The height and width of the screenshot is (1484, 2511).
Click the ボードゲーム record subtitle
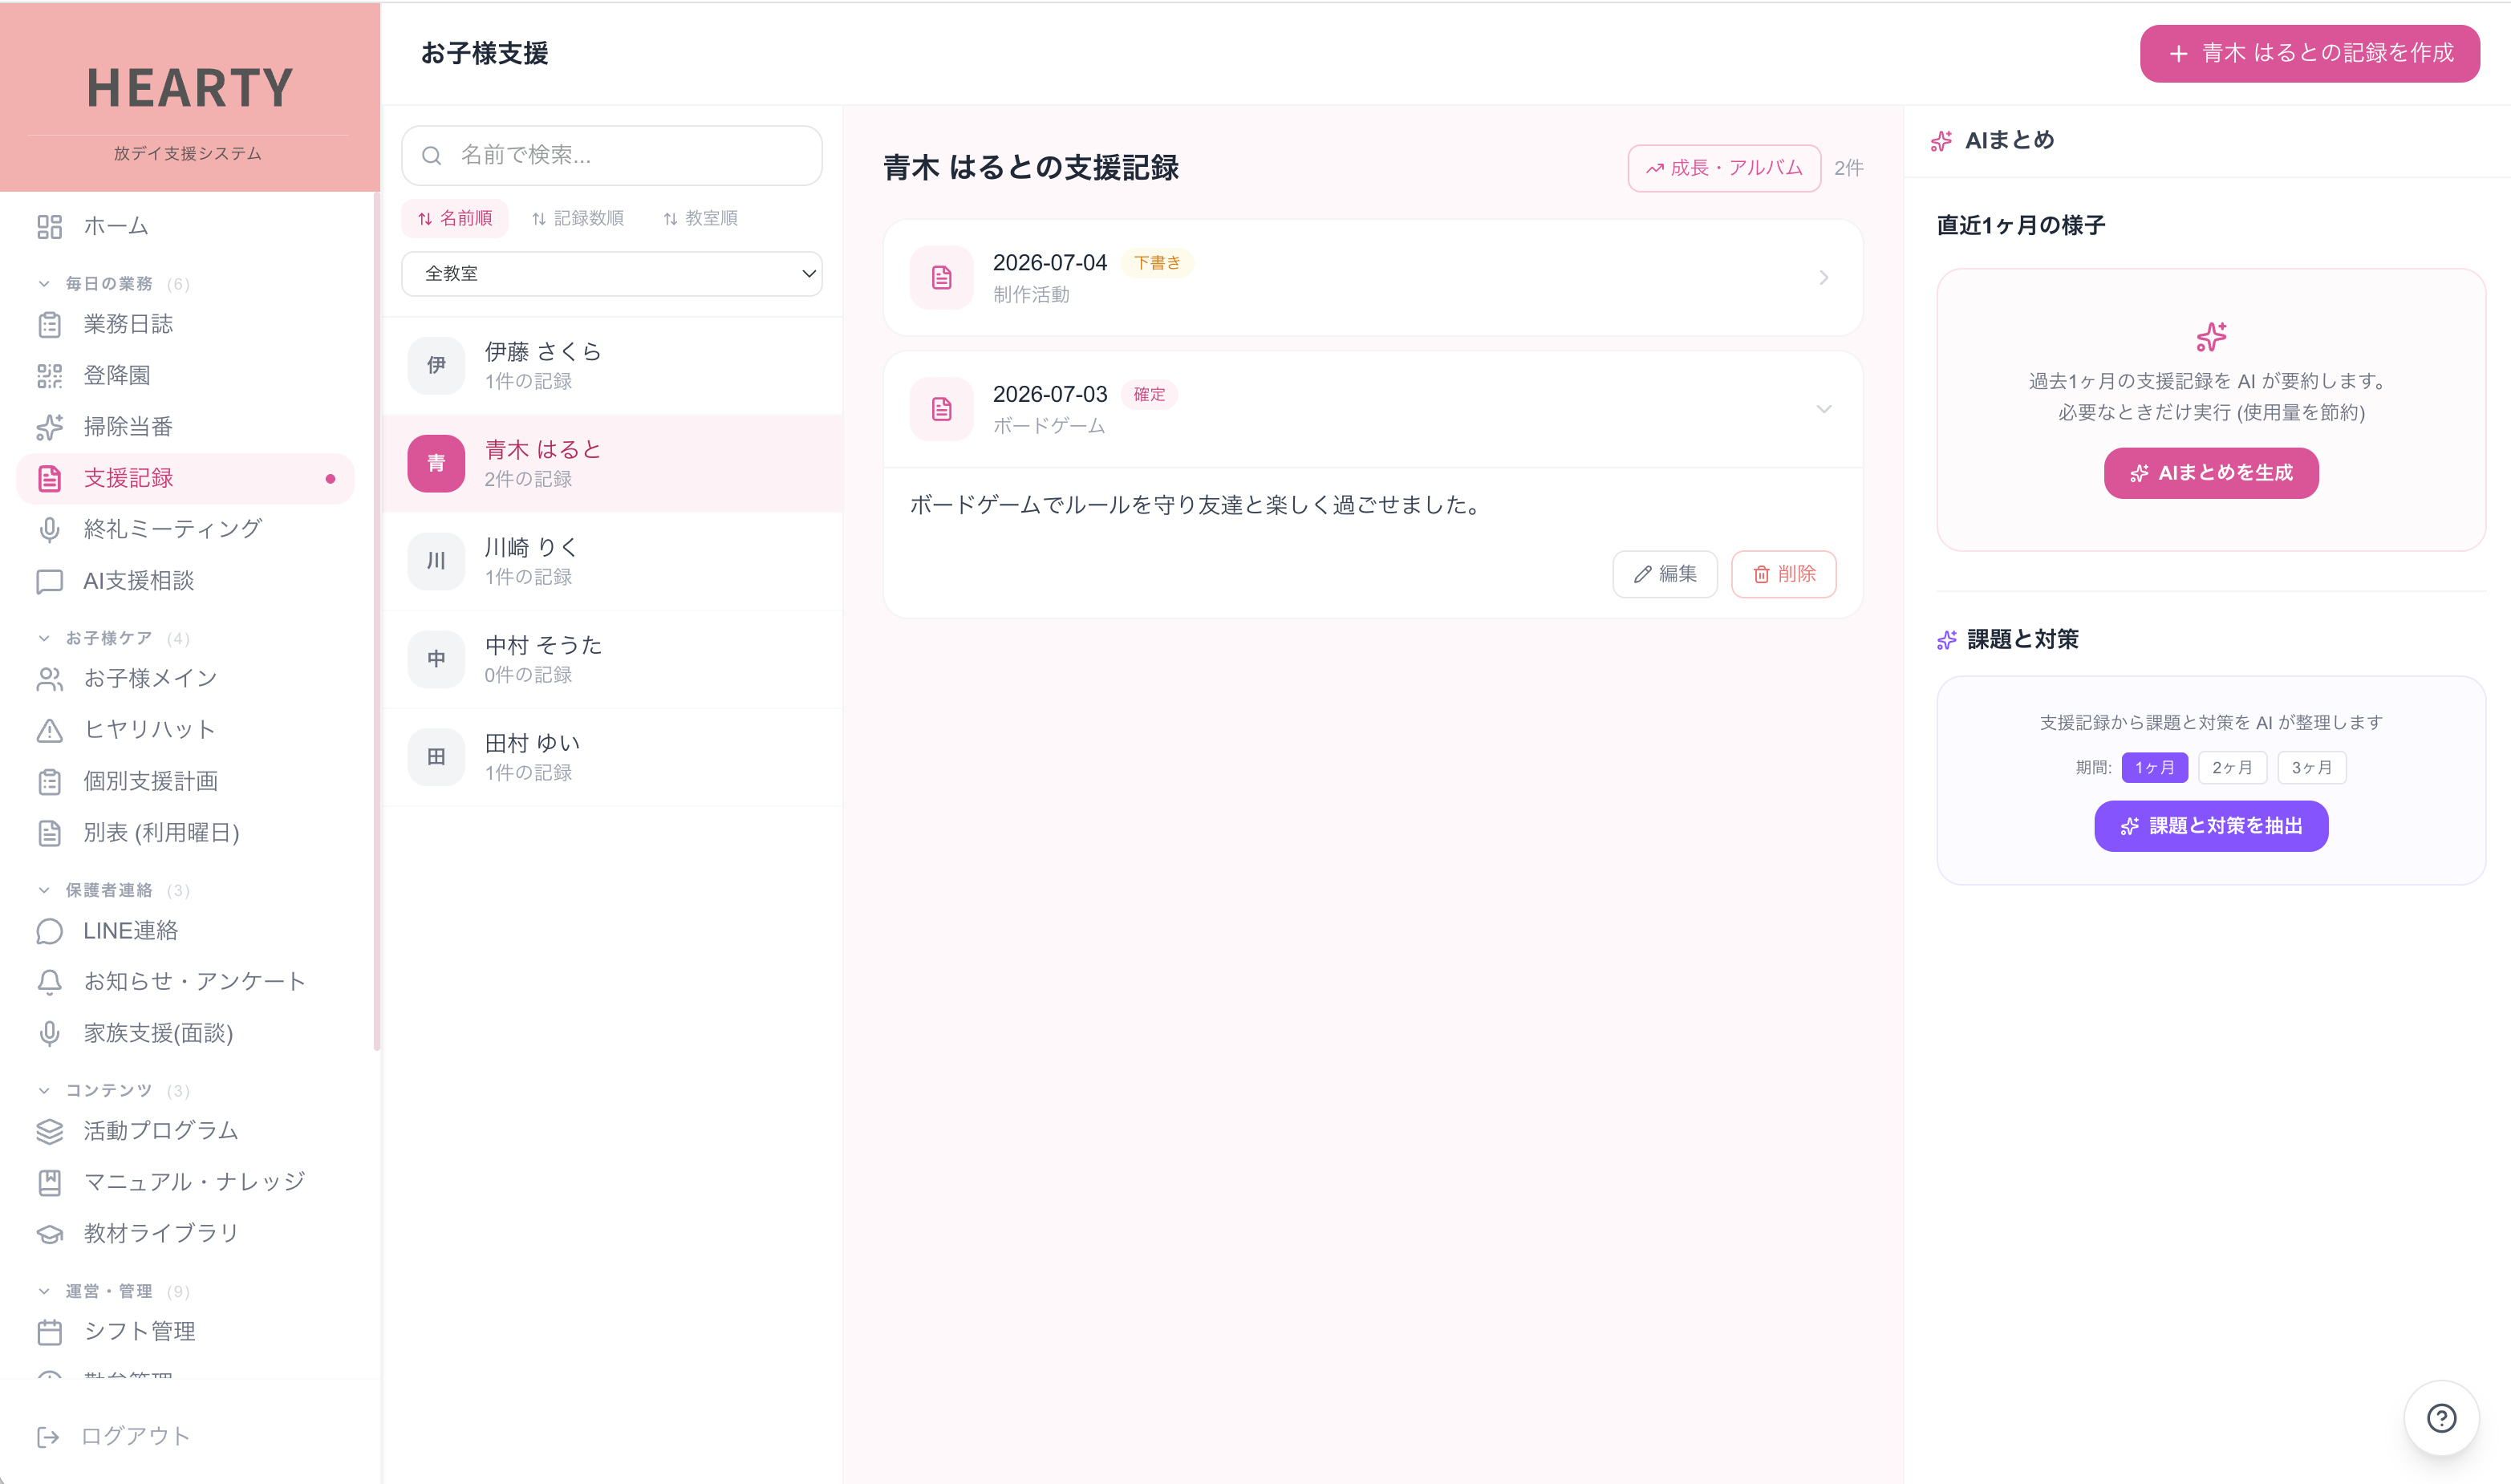(x=1048, y=426)
